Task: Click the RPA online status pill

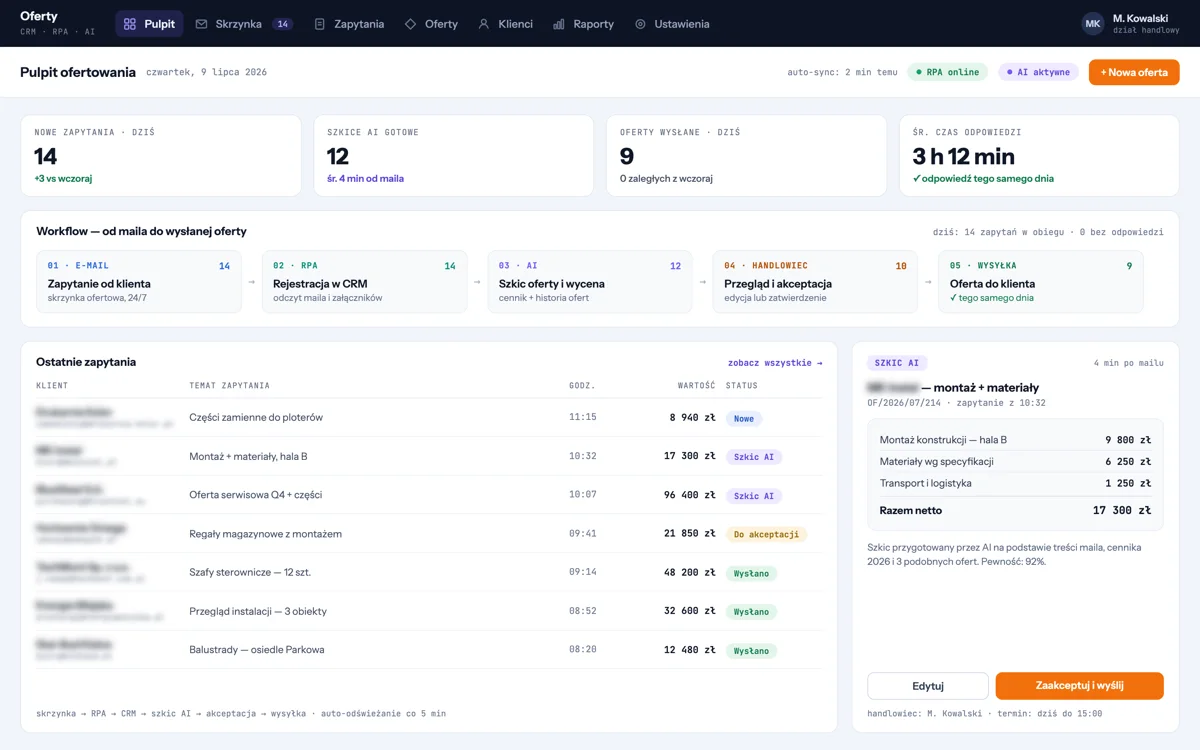Action: pos(948,72)
